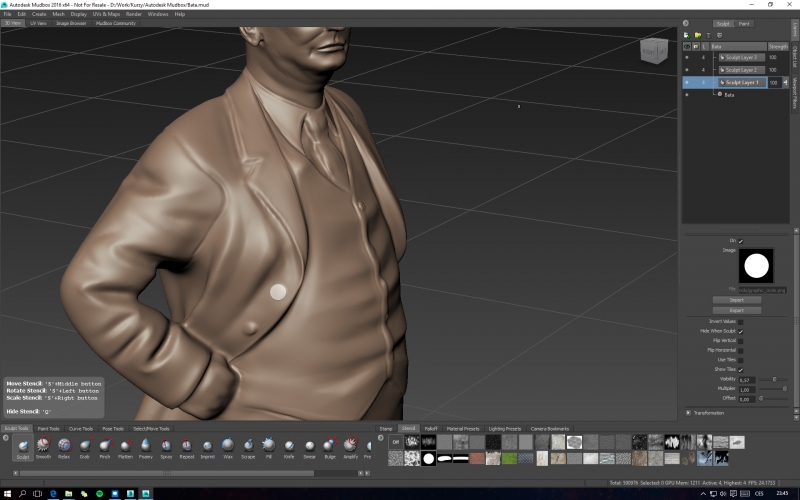This screenshot has width=800, height=500.
Task: Pick the Wax sculpt tool
Action: (228, 445)
